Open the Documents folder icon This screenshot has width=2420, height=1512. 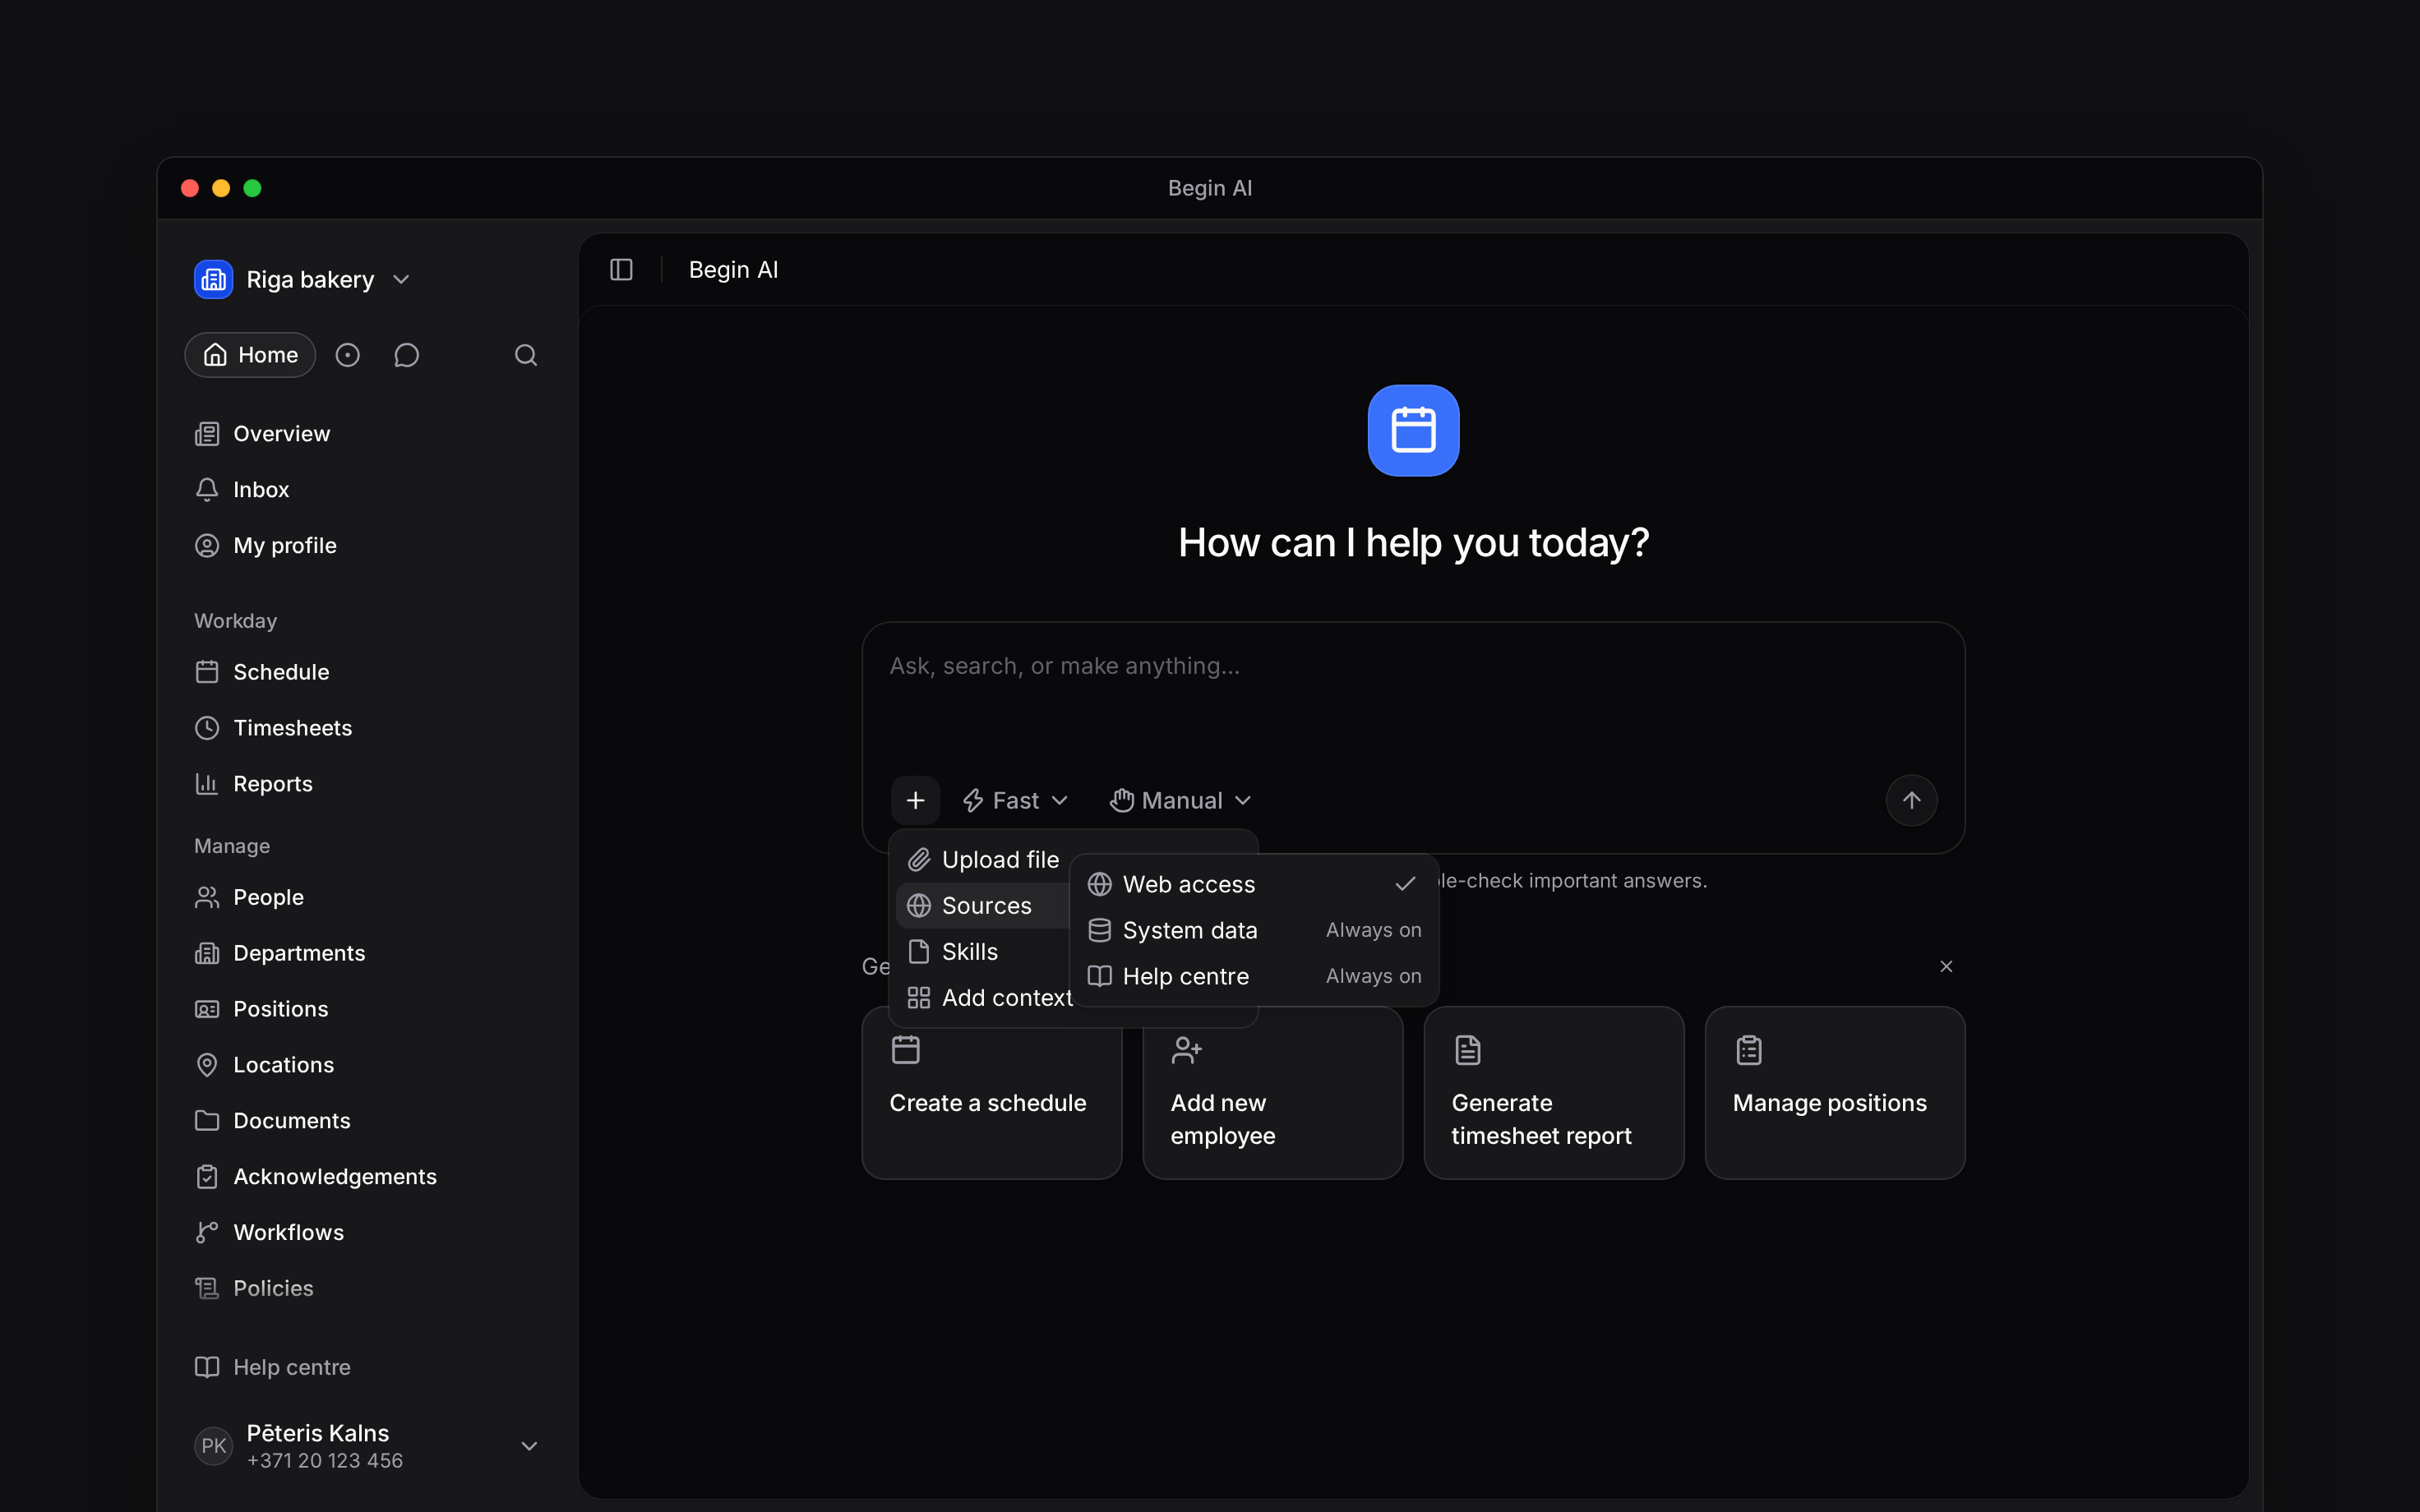pos(207,1121)
